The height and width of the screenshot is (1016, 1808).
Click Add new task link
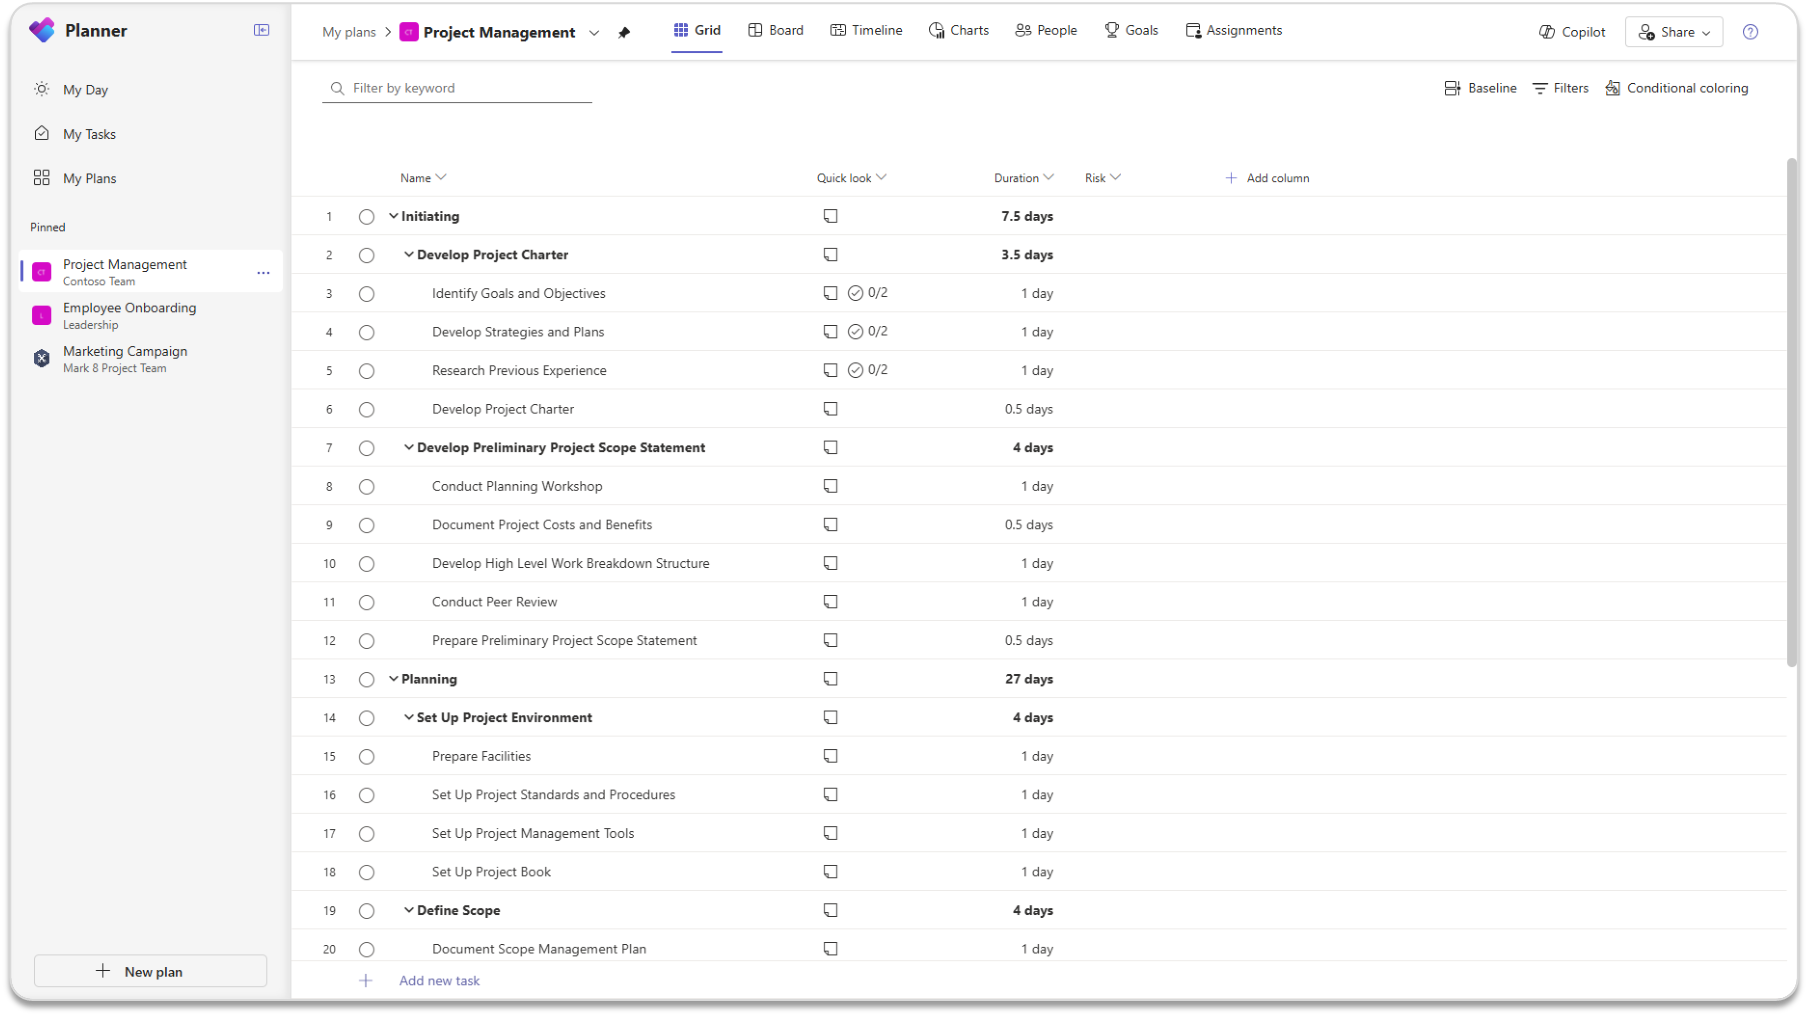pyautogui.click(x=439, y=981)
